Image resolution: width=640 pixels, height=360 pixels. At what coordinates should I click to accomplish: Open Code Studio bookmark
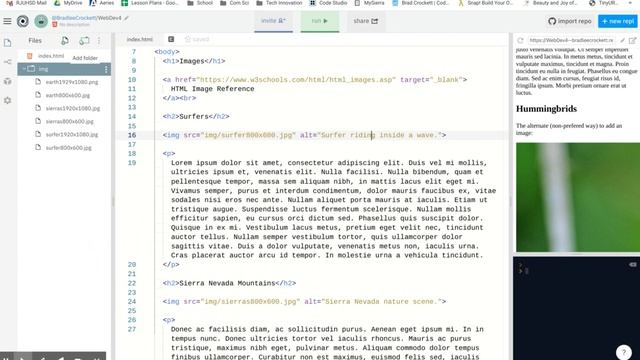pos(328,3)
